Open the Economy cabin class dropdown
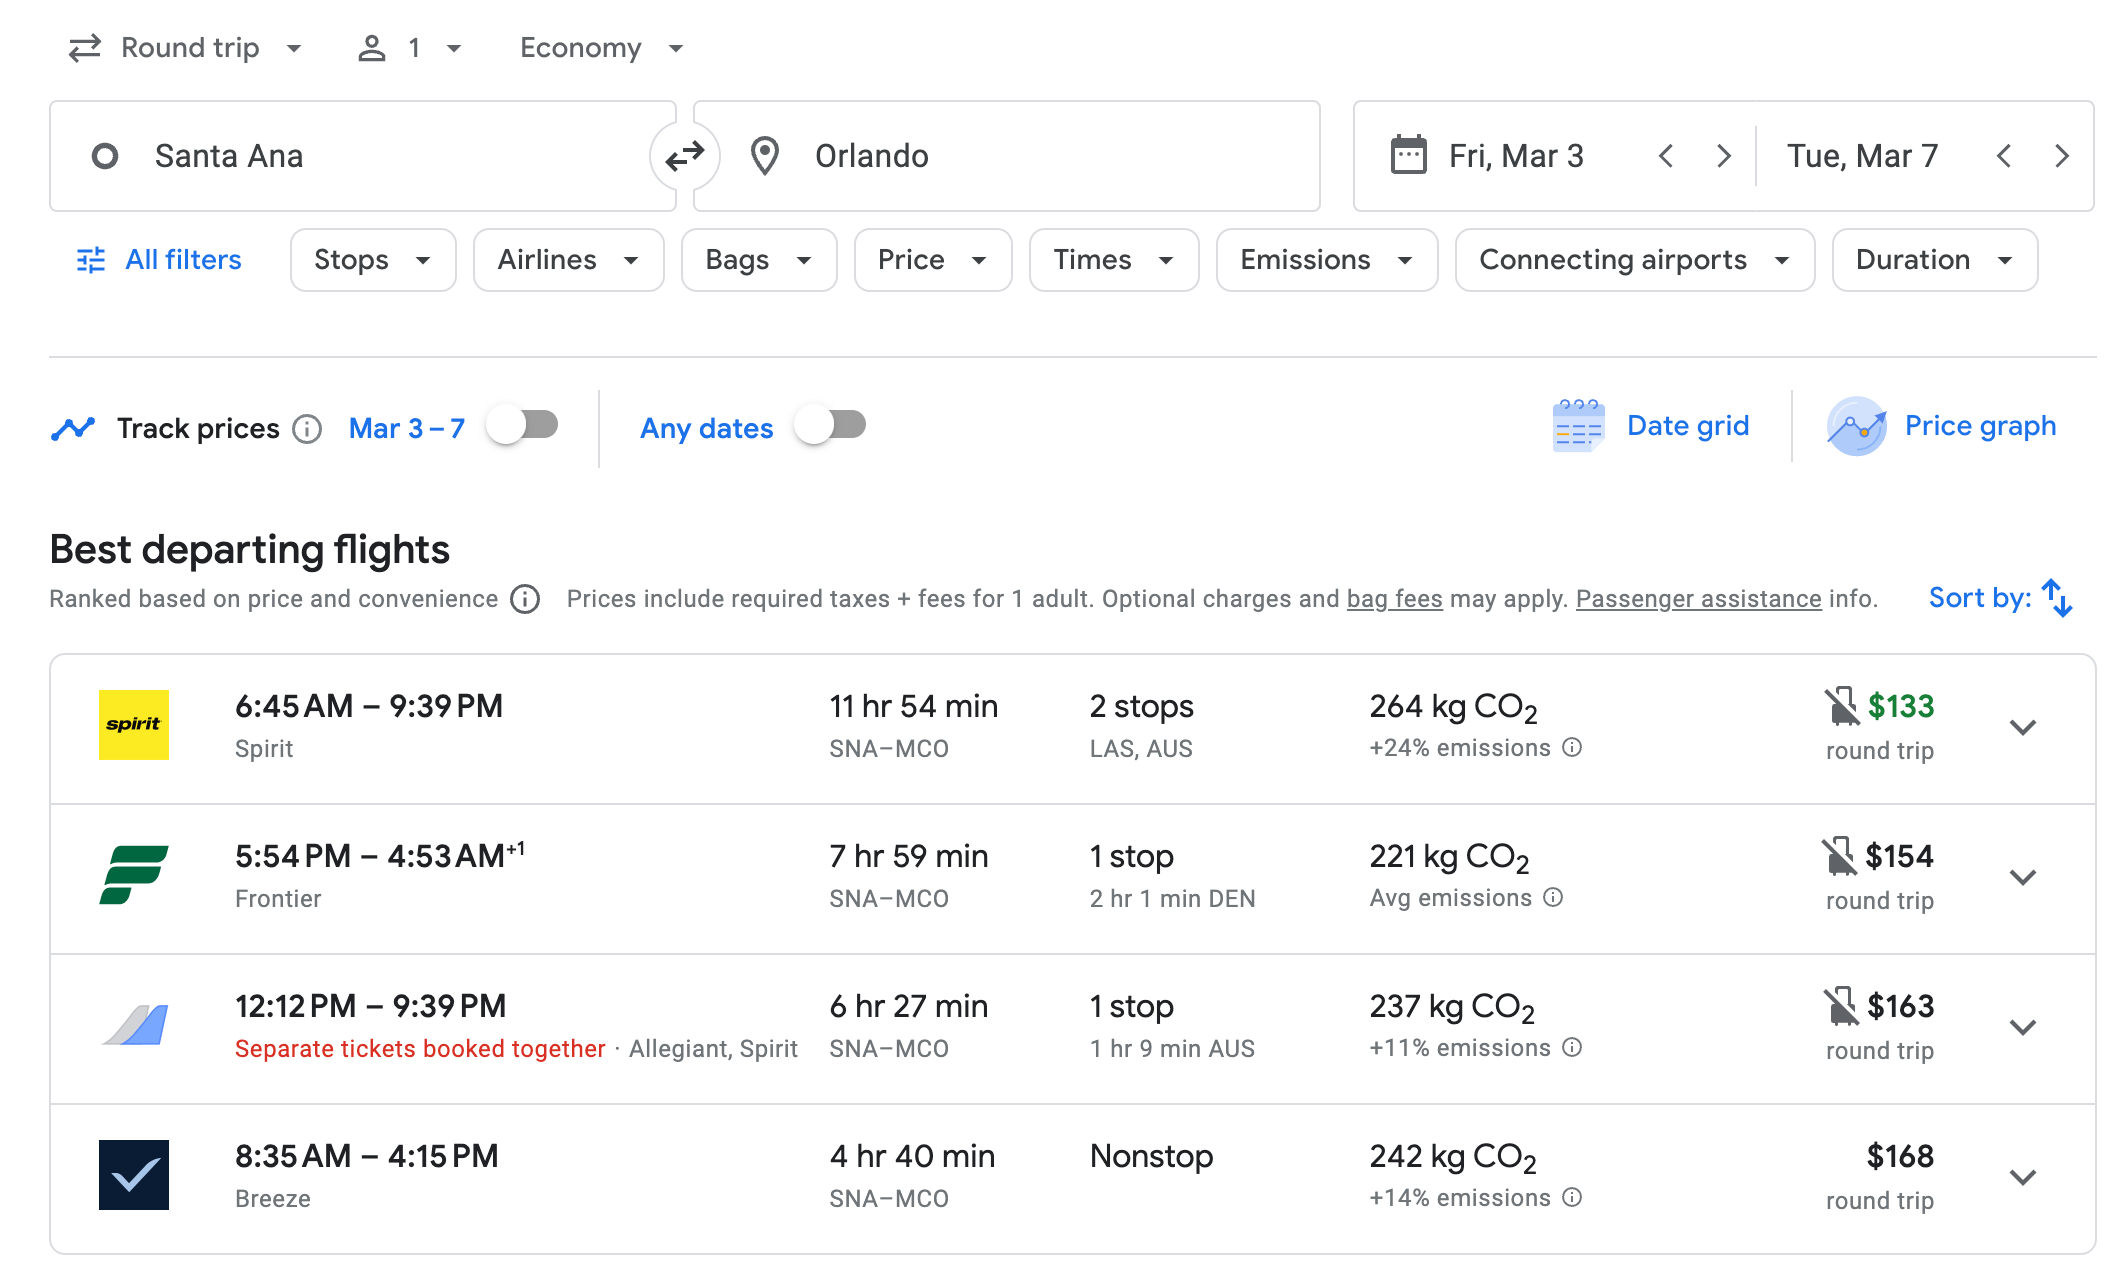Image resolution: width=2122 pixels, height=1268 pixels. [601, 48]
